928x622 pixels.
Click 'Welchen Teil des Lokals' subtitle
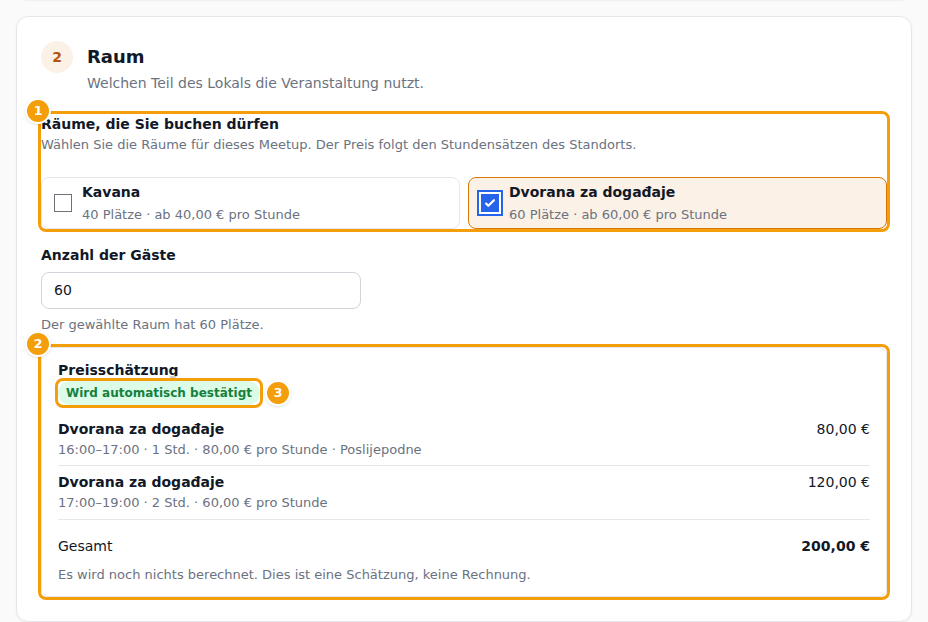(255, 83)
